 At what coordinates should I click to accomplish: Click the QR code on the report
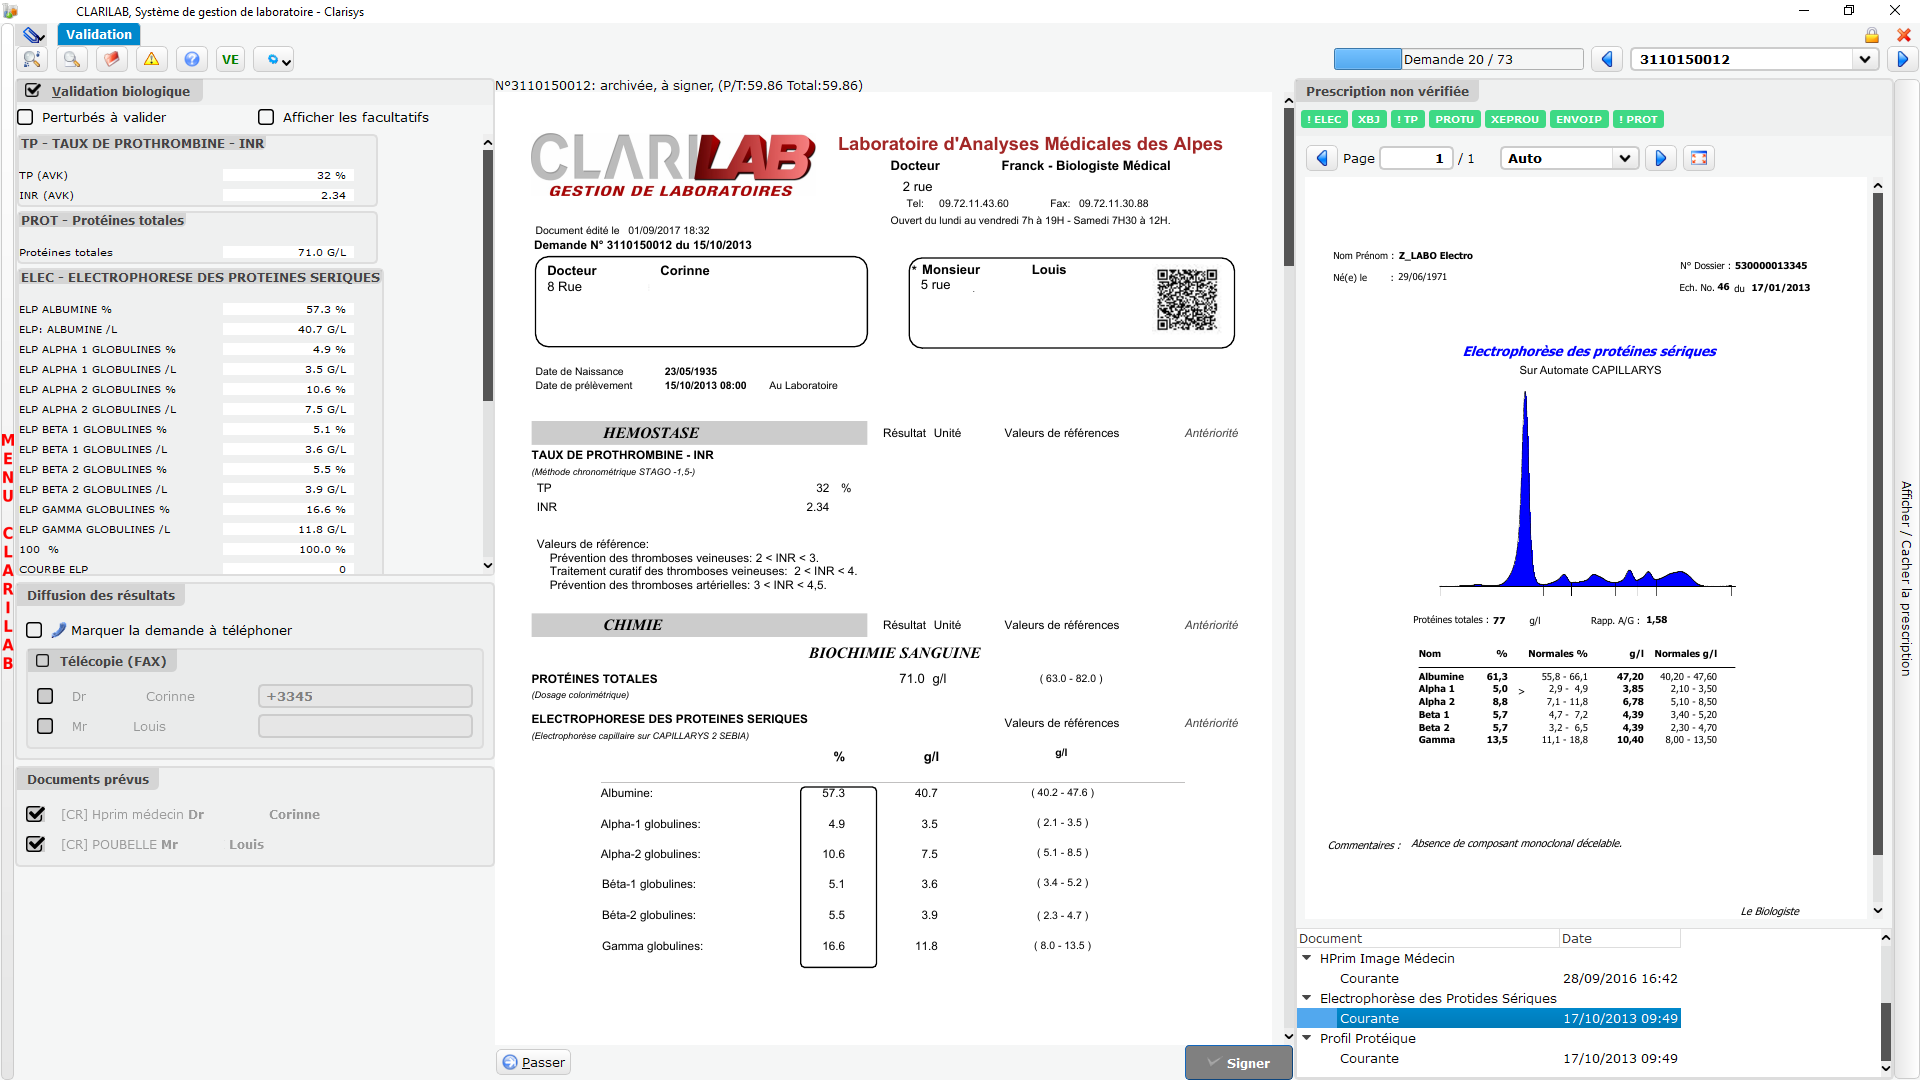click(1187, 299)
